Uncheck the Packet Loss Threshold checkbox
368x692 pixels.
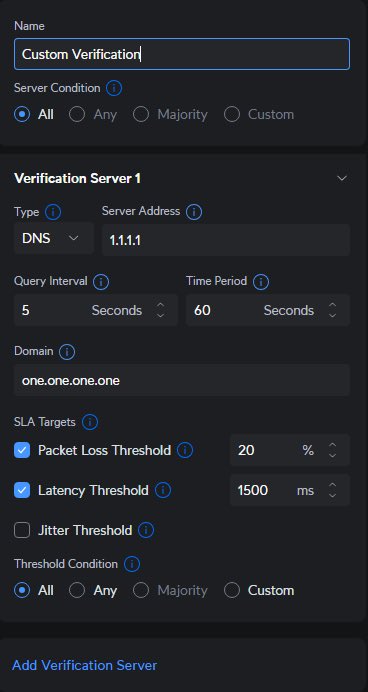point(22,450)
